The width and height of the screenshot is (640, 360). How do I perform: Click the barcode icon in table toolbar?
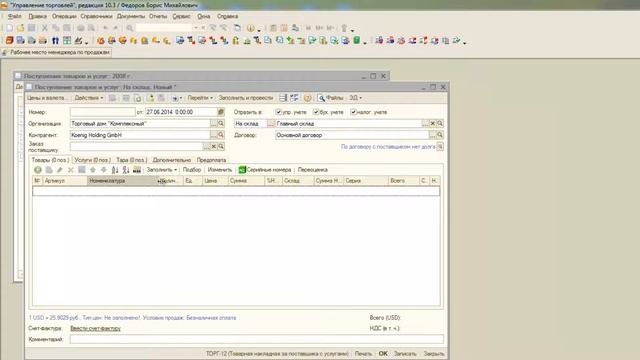click(x=137, y=170)
